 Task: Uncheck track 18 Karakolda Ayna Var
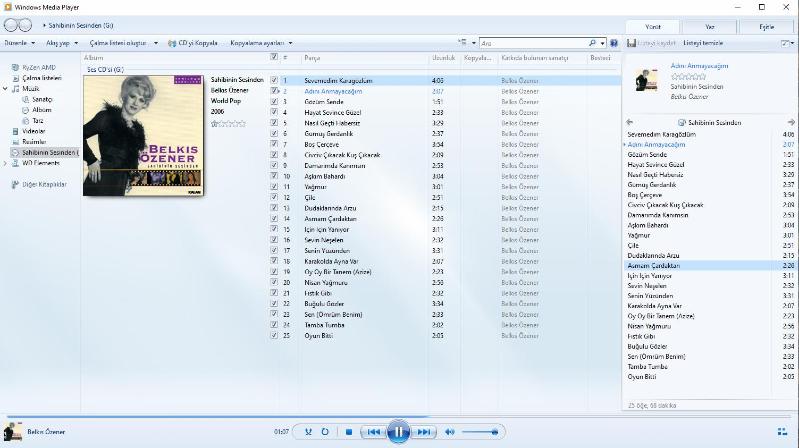click(274, 261)
